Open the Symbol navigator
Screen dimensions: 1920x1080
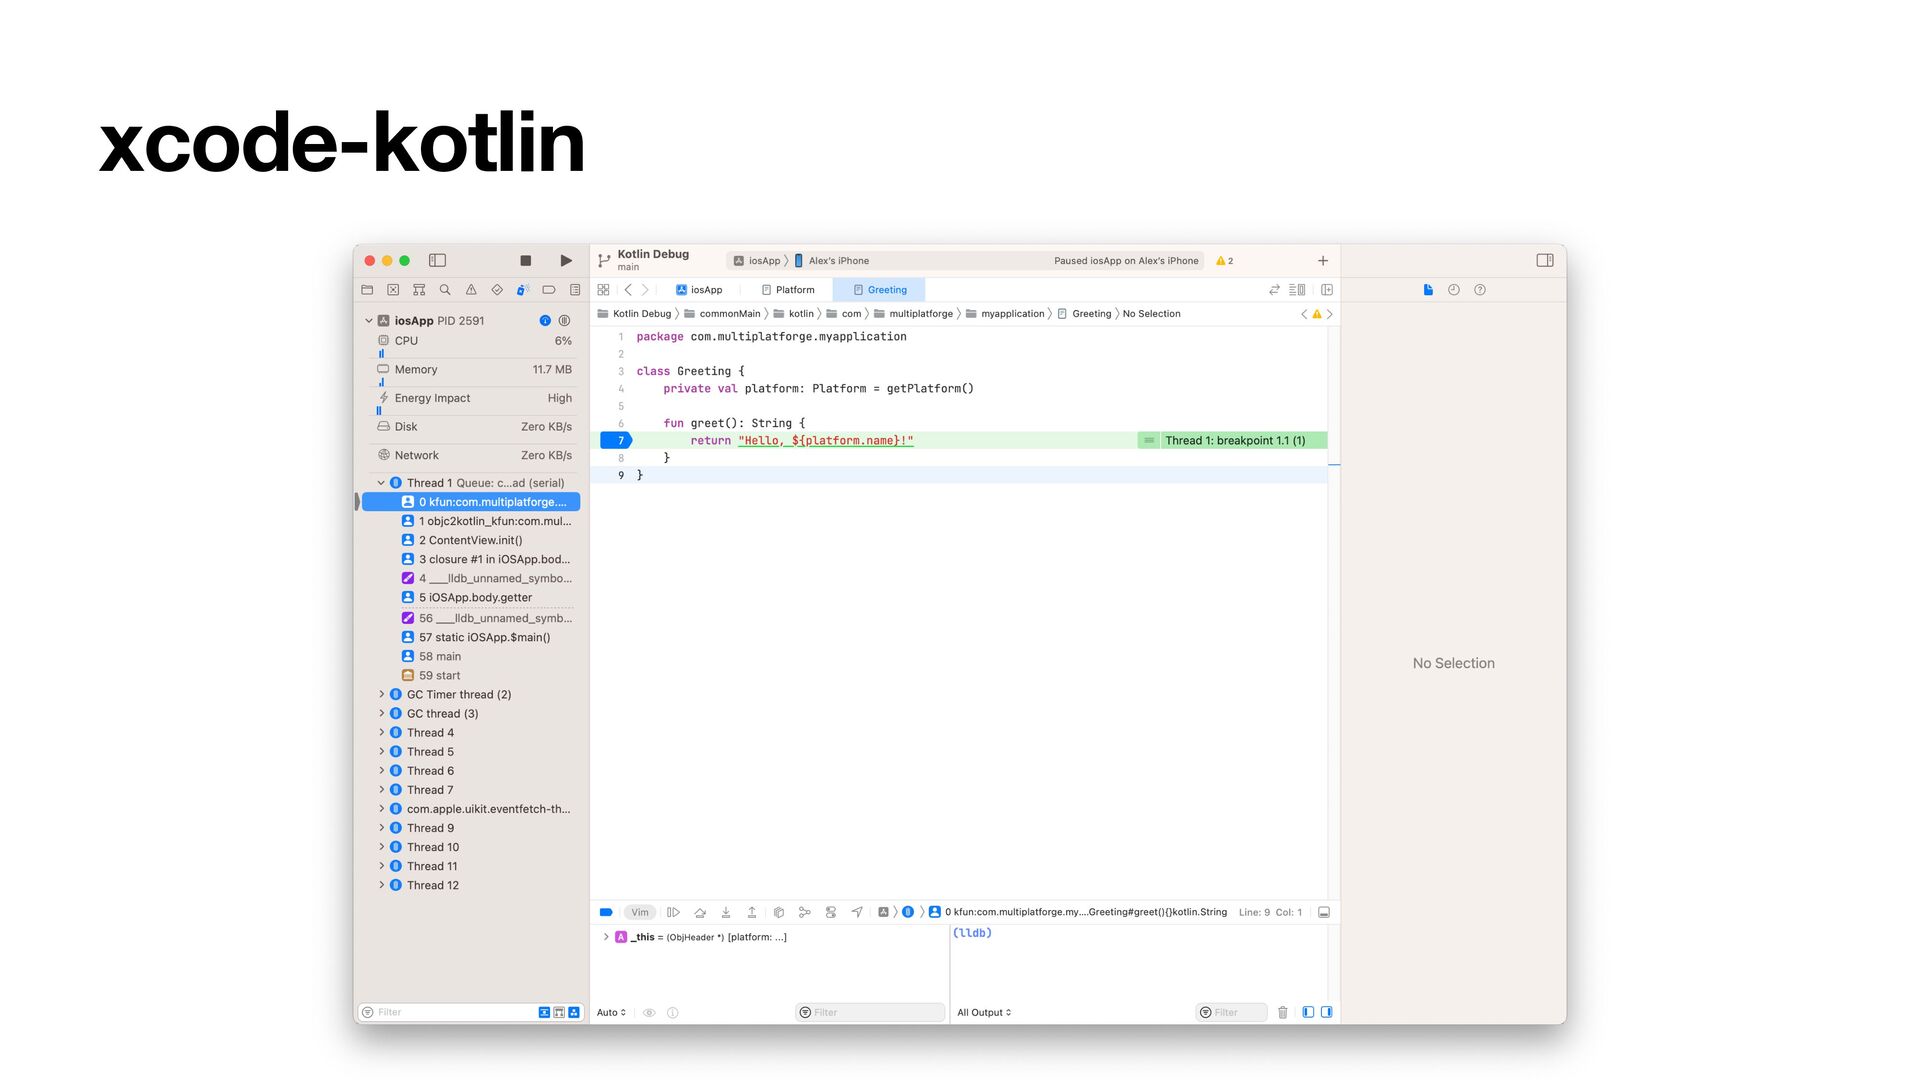[419, 290]
